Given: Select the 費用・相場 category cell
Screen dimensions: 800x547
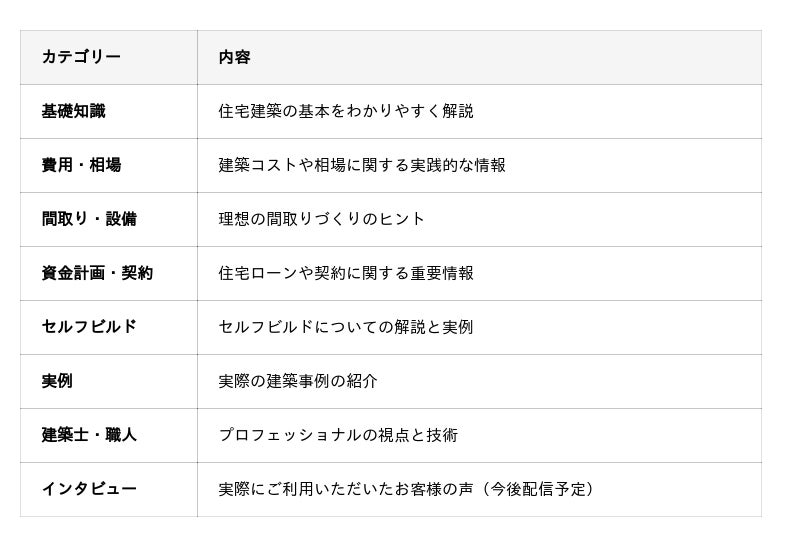Looking at the screenshot, I should 81,165.
